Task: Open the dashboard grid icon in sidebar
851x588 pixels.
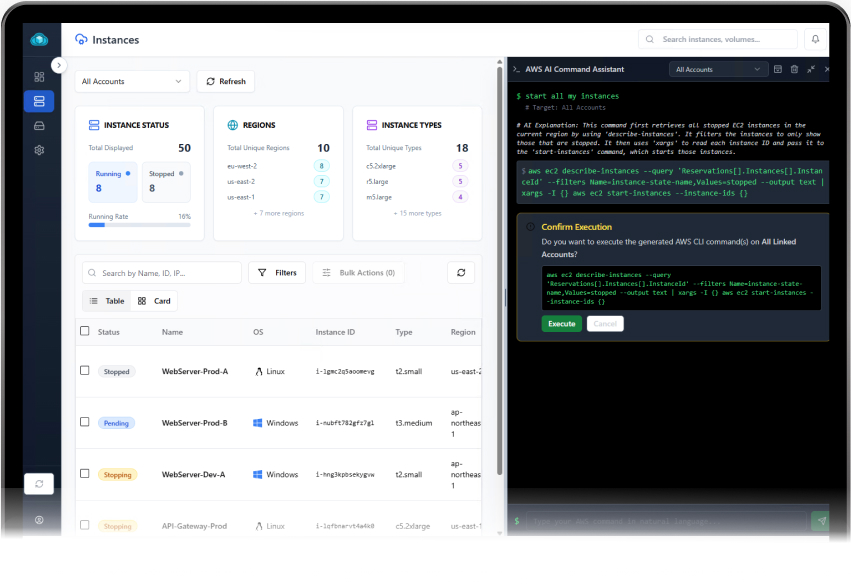Action: (x=39, y=77)
